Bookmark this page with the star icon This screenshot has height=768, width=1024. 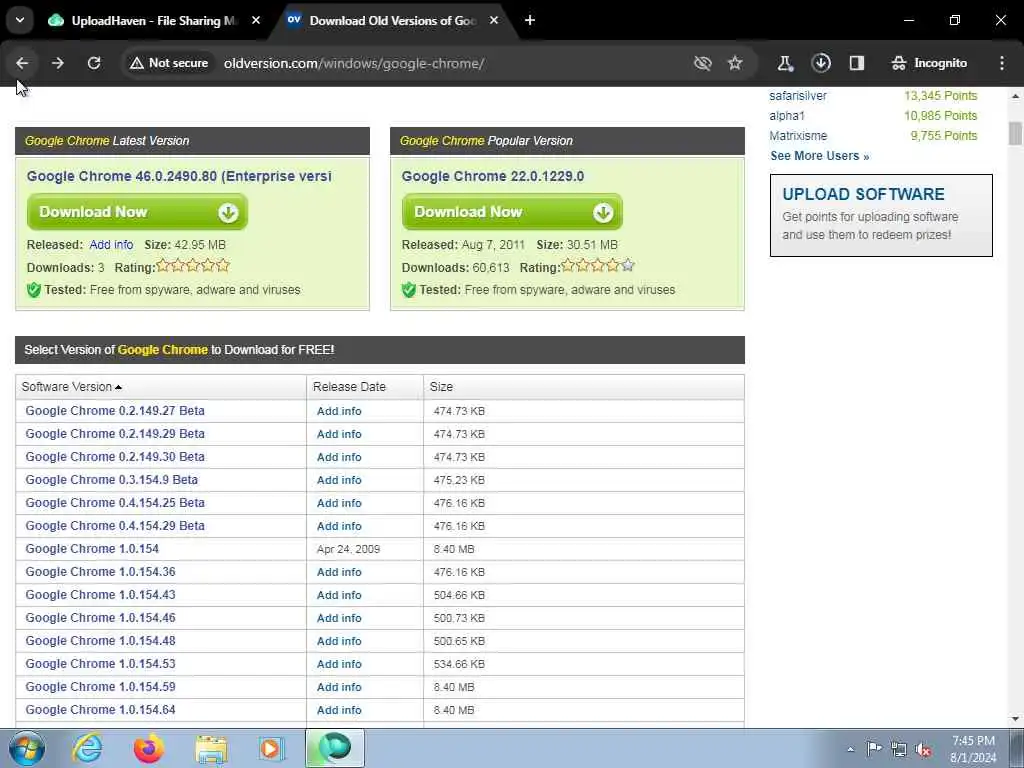(735, 63)
